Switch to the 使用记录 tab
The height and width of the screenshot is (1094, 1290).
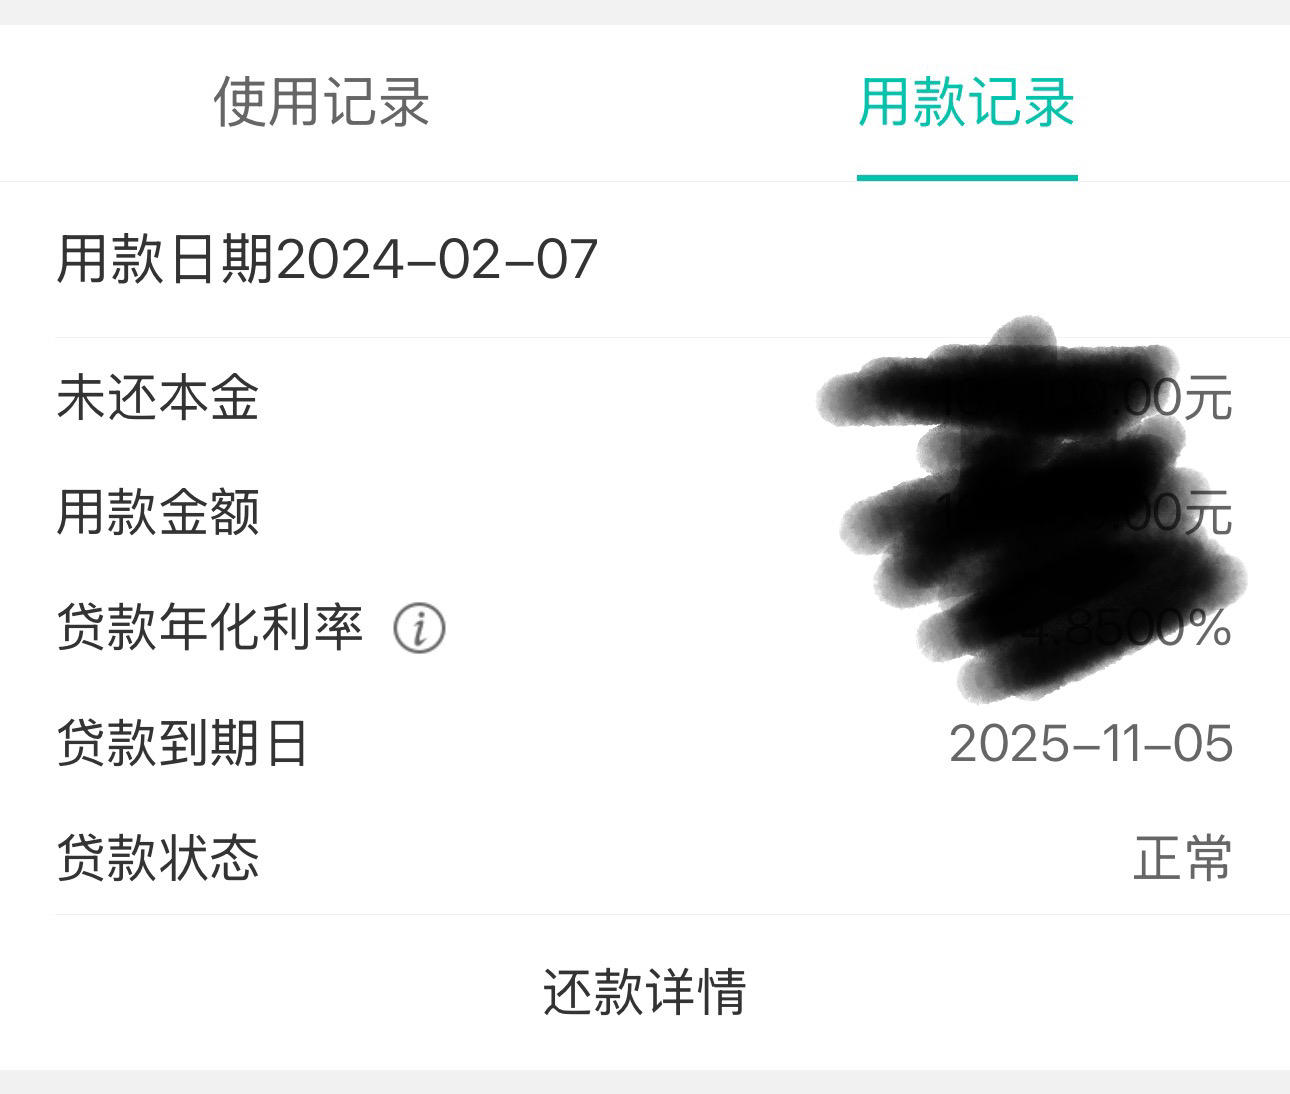[x=321, y=102]
